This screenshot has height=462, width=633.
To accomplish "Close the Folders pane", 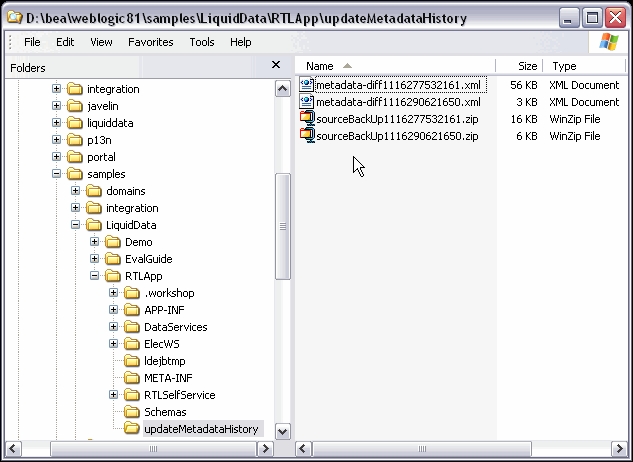I will (276, 65).
